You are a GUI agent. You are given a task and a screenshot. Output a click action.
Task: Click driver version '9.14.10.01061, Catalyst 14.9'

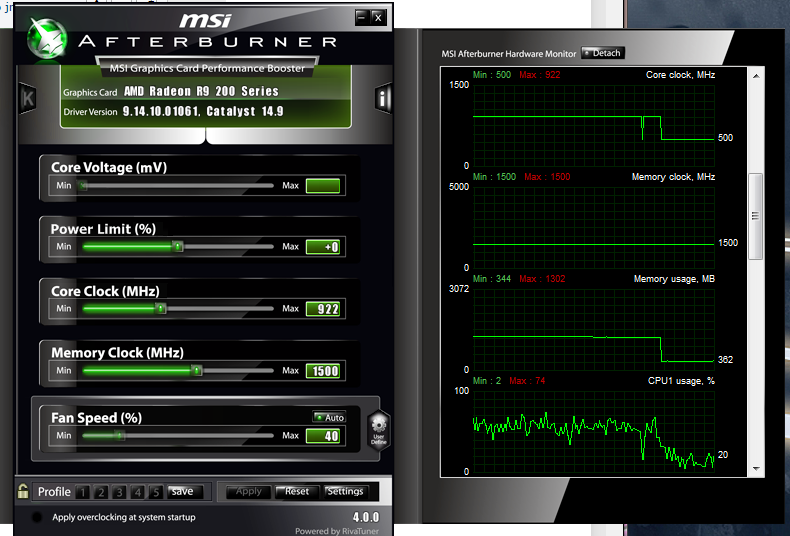[x=203, y=111]
